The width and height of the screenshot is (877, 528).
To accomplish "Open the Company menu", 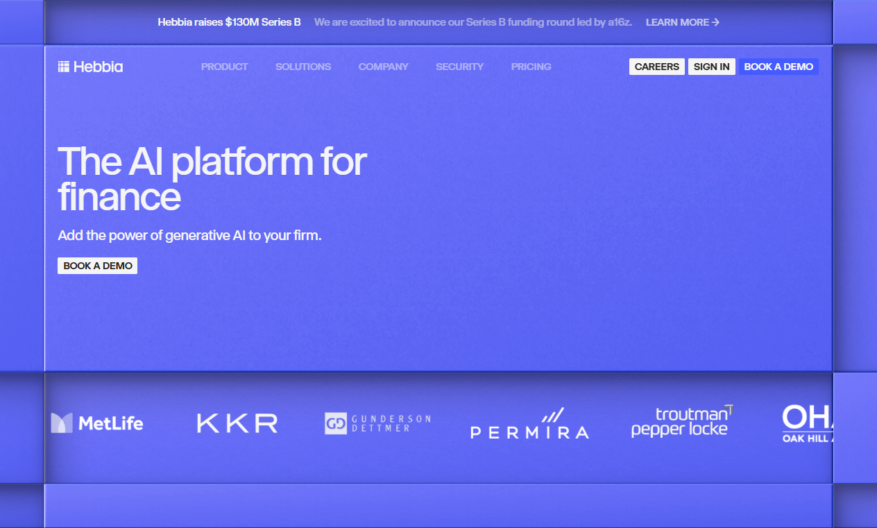I will (383, 67).
